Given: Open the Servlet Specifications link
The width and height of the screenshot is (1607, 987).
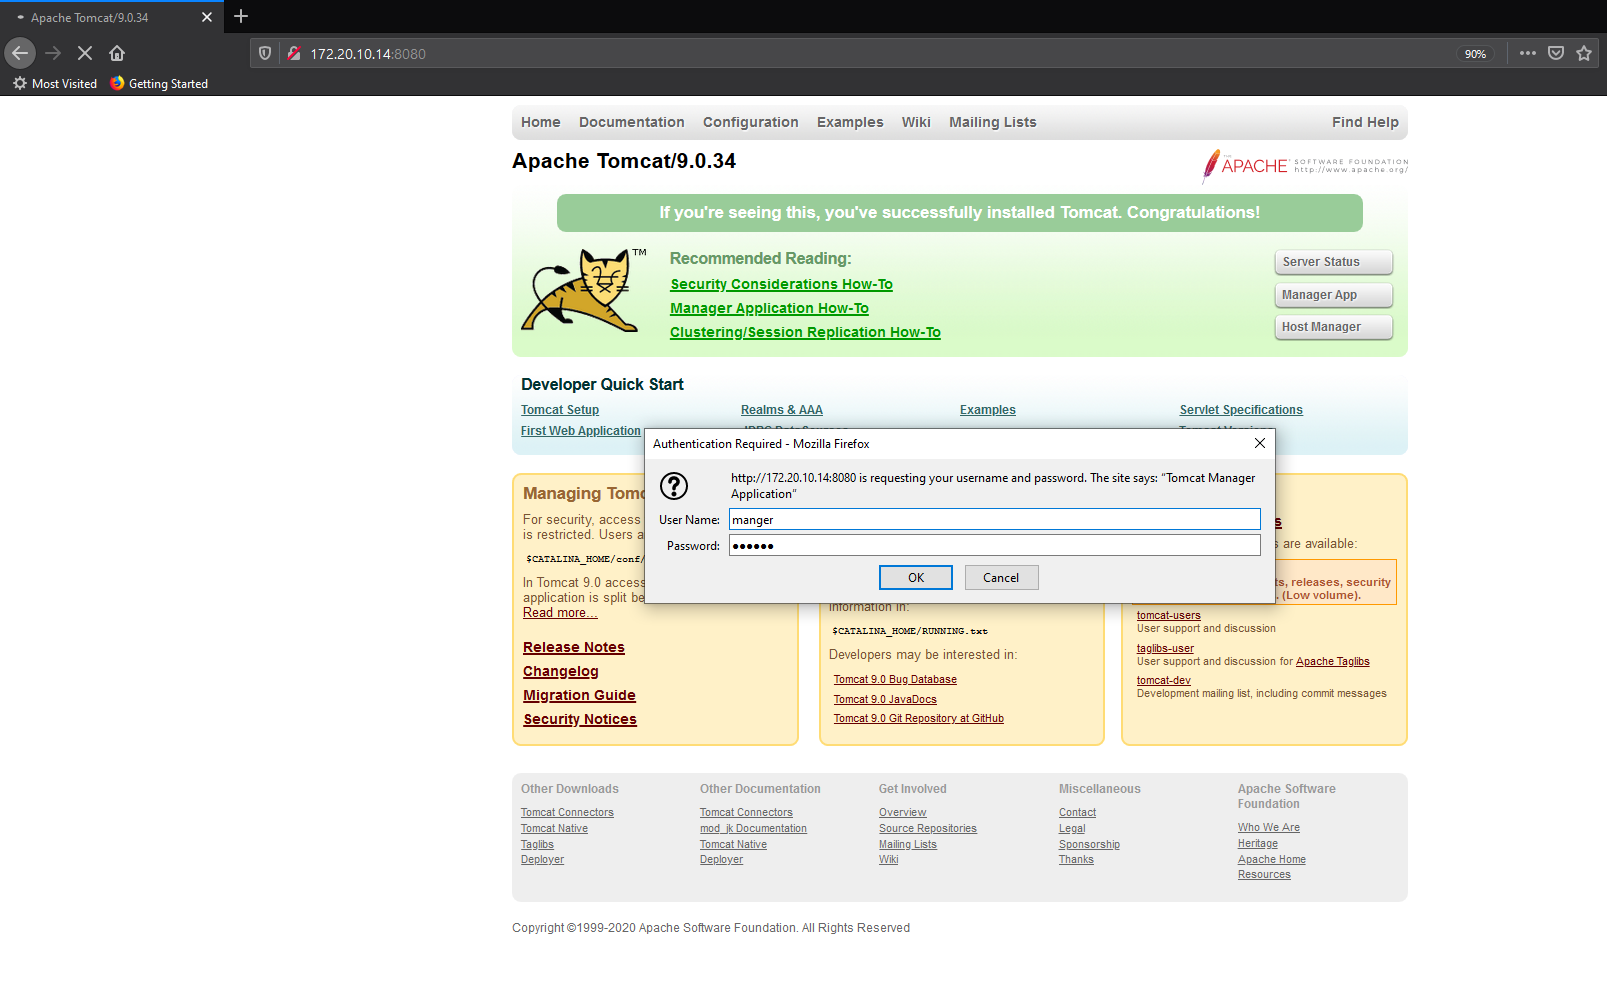Looking at the screenshot, I should (1241, 410).
